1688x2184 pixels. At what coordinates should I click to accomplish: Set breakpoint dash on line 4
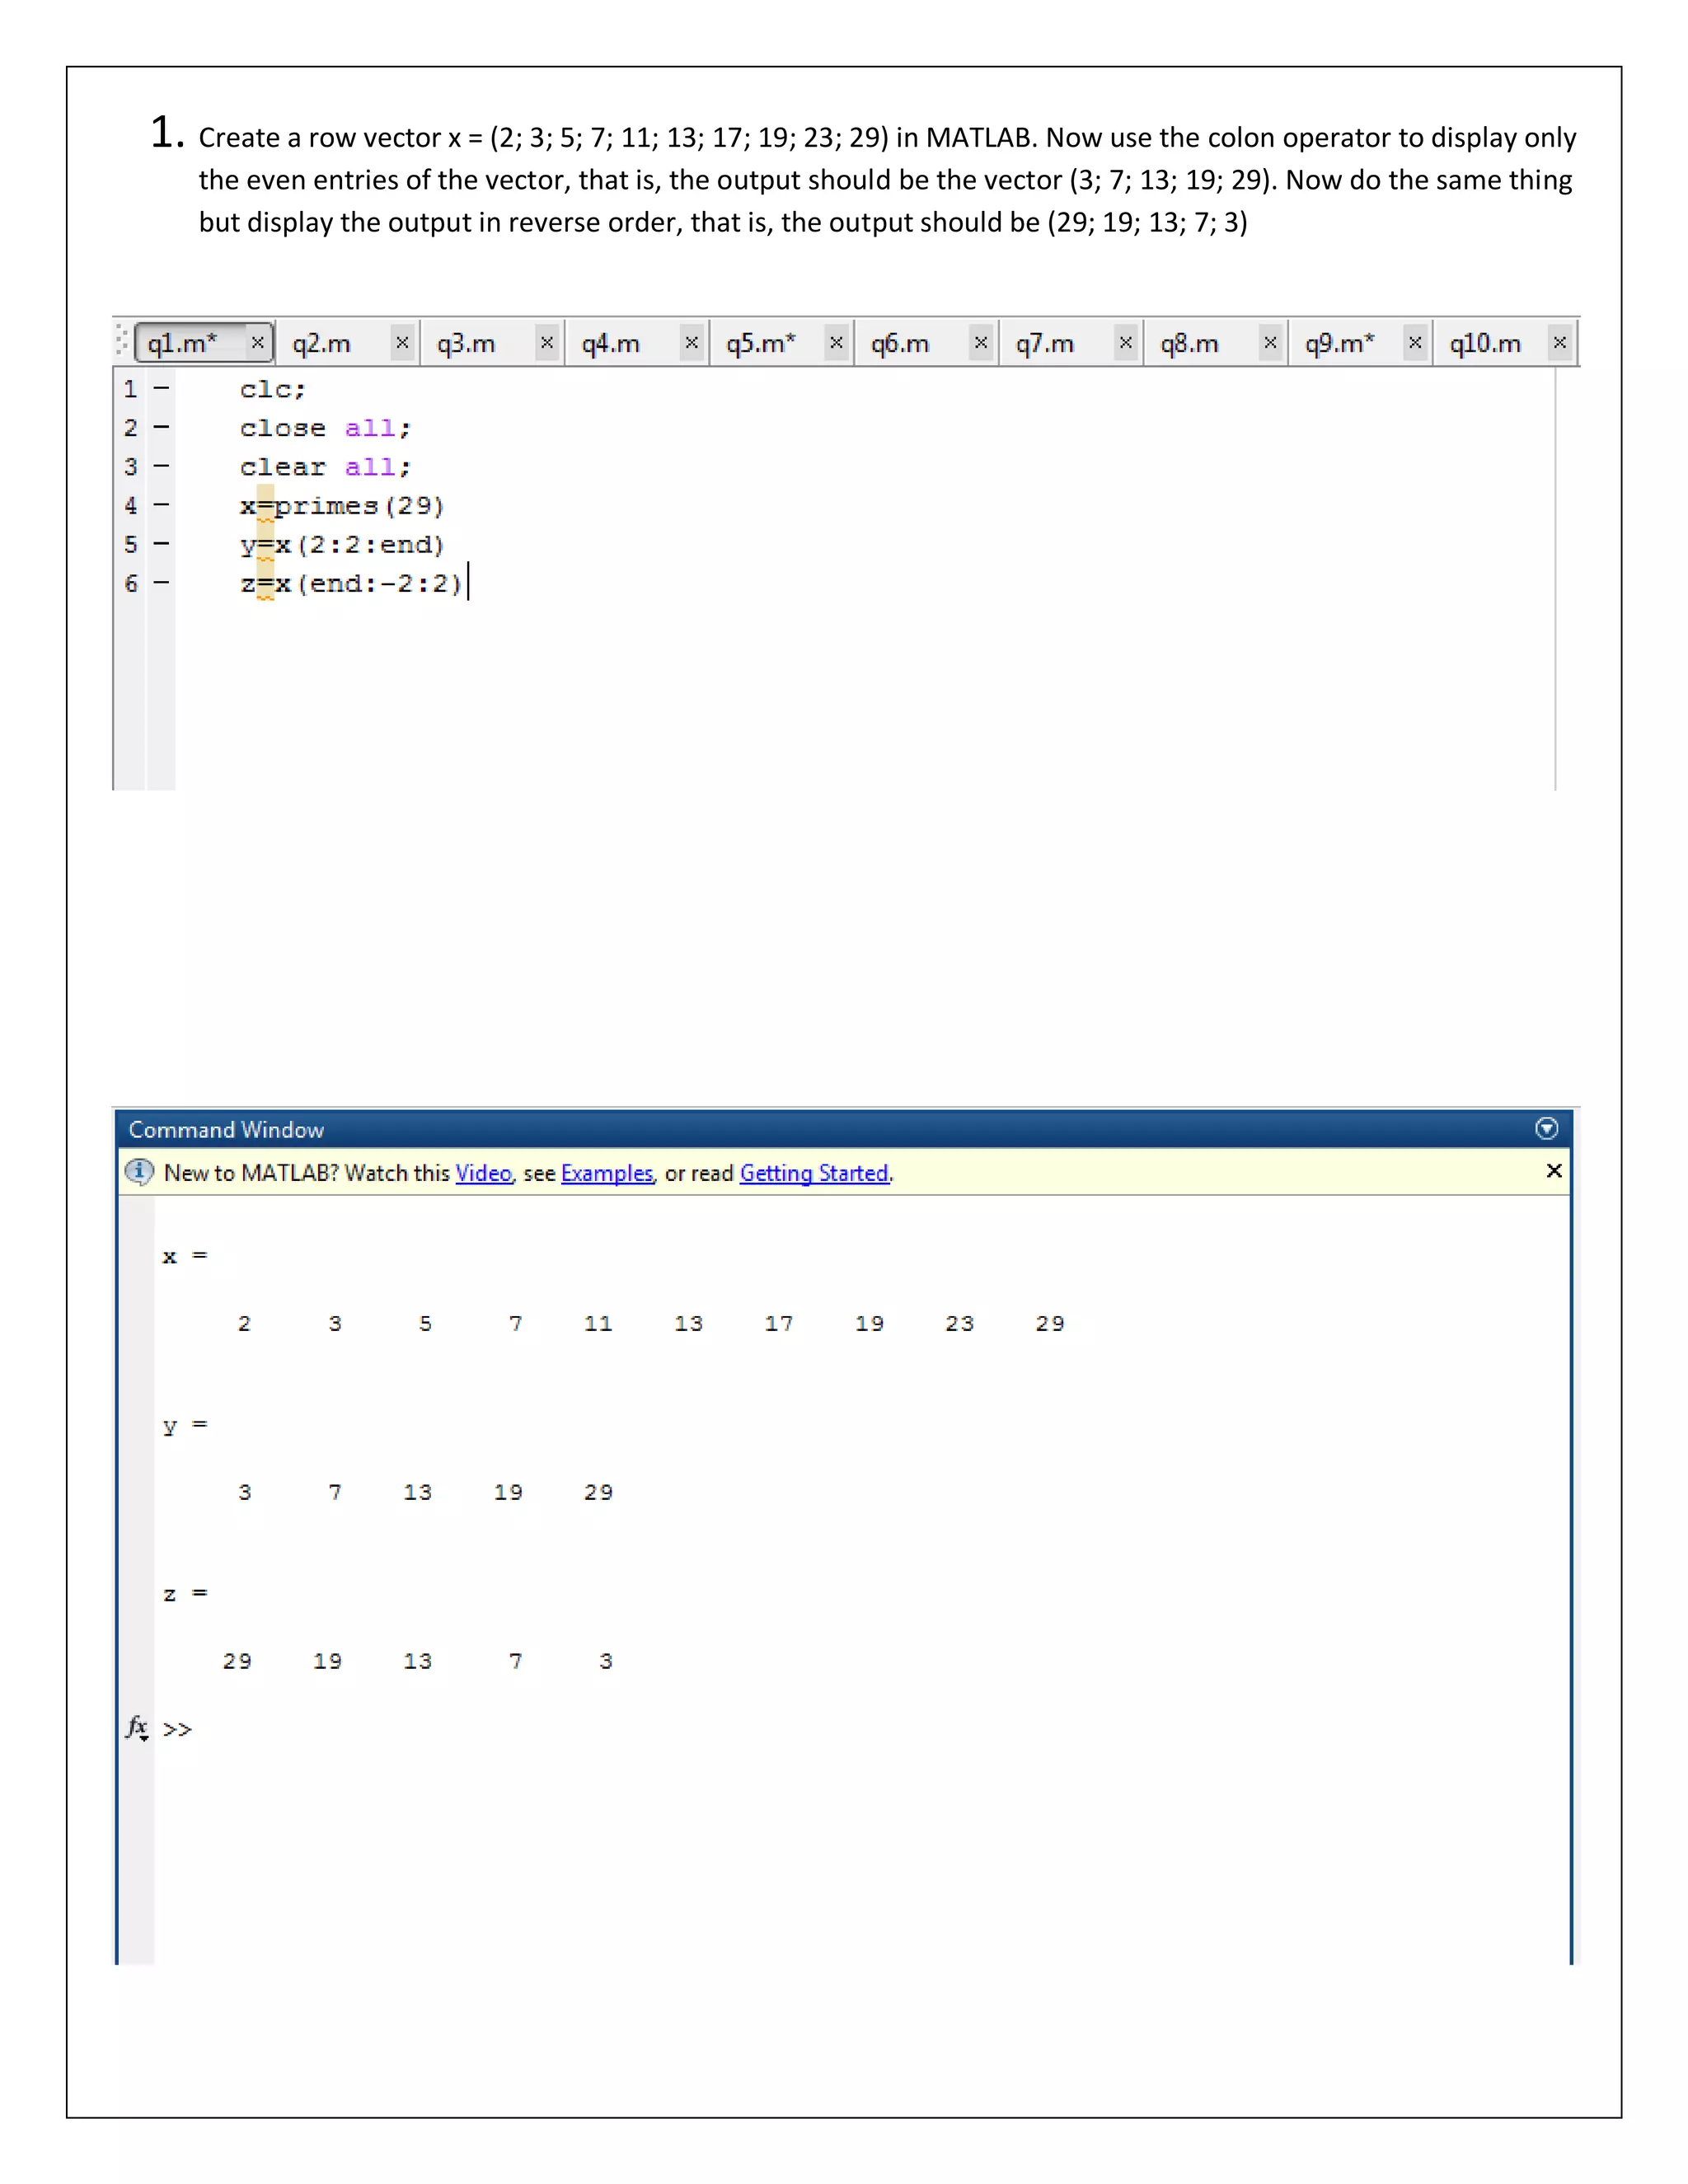click(161, 505)
